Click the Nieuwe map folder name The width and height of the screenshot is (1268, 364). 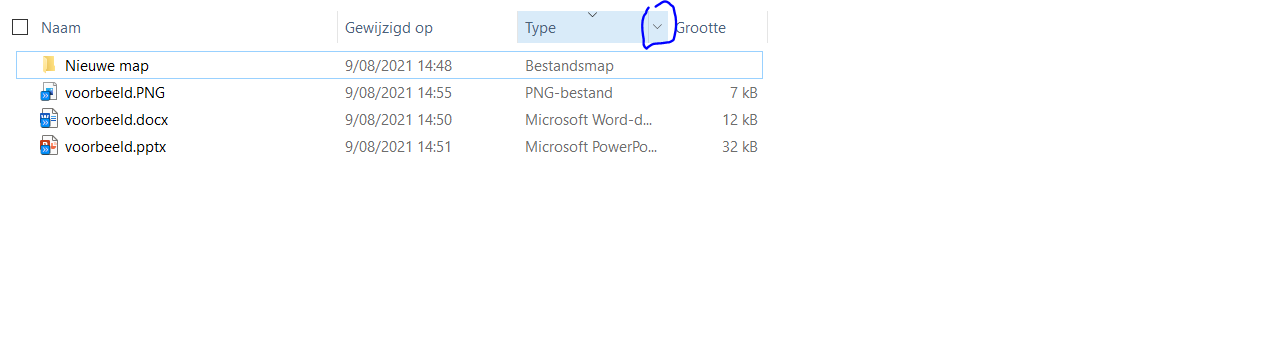coord(107,66)
